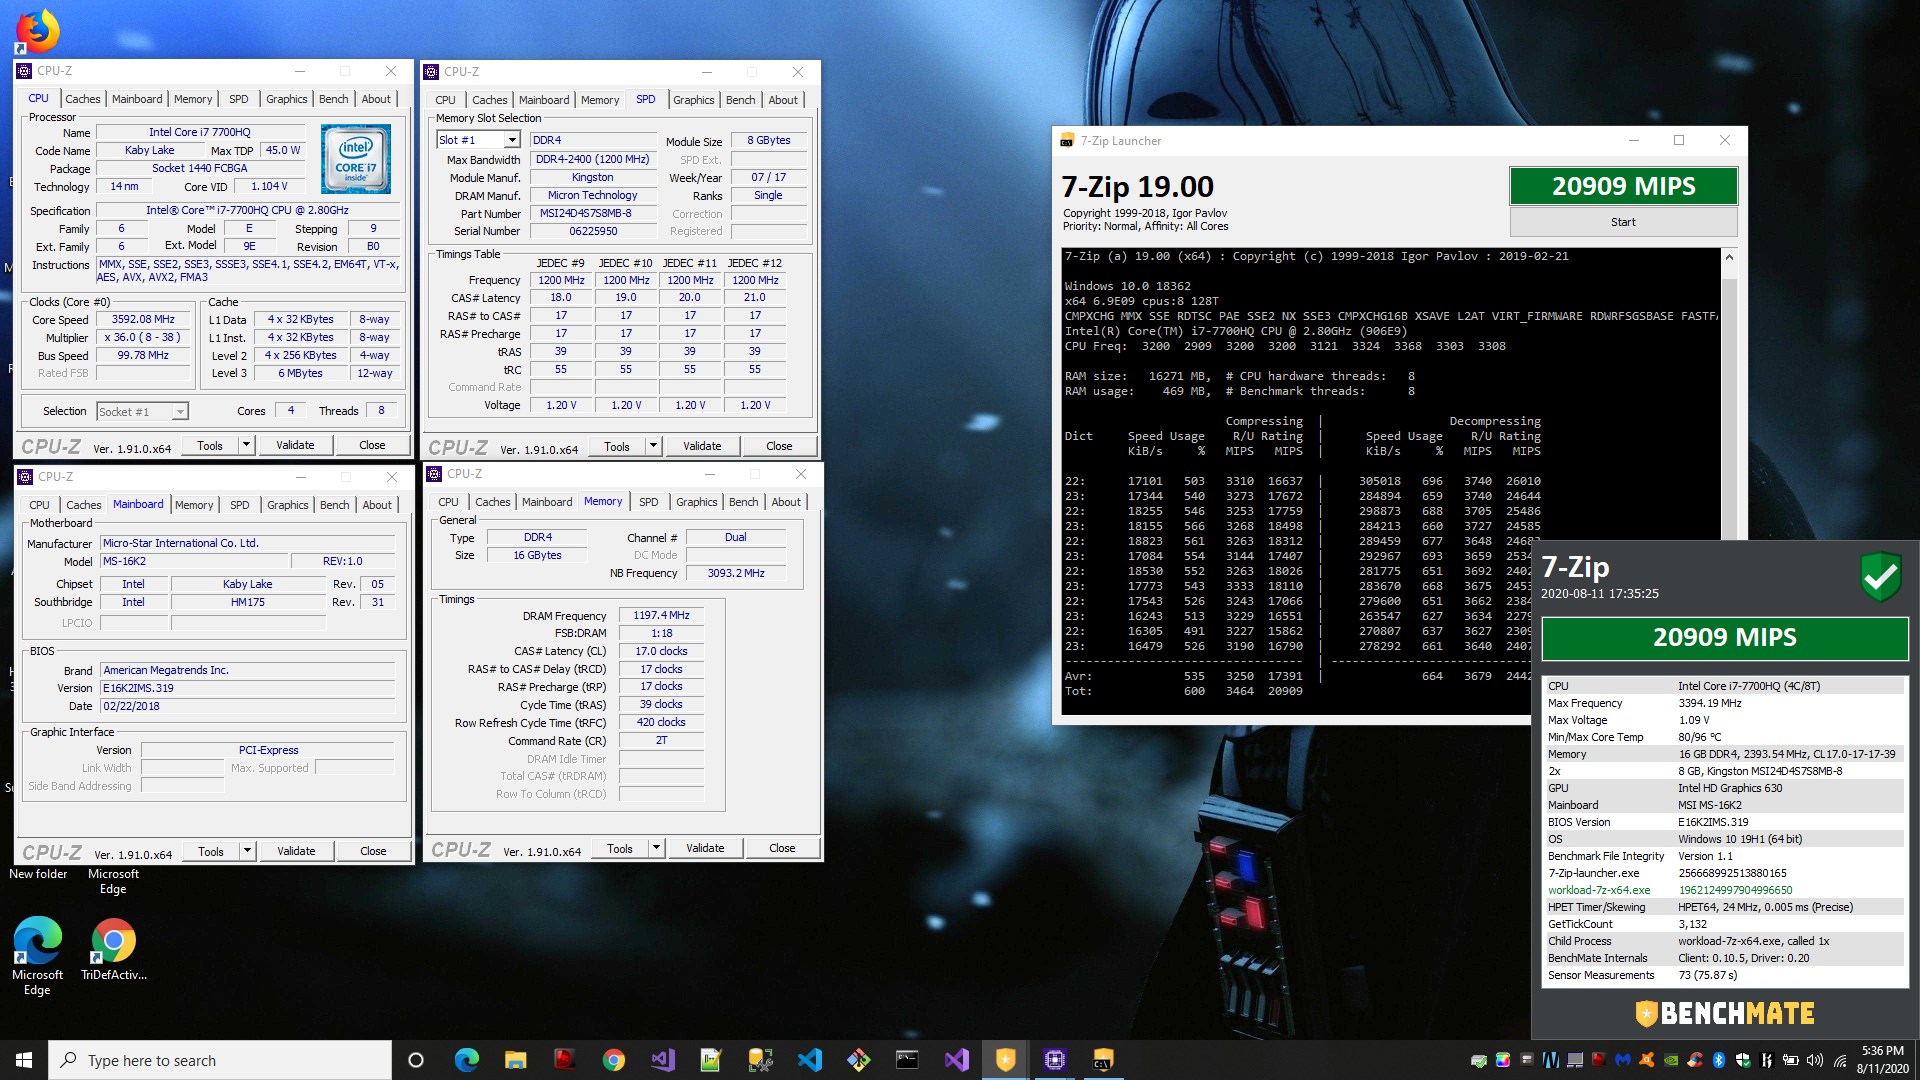Click the green shield checkmark in BenchMate panel
1920x1080 pixels.
pos(1880,577)
